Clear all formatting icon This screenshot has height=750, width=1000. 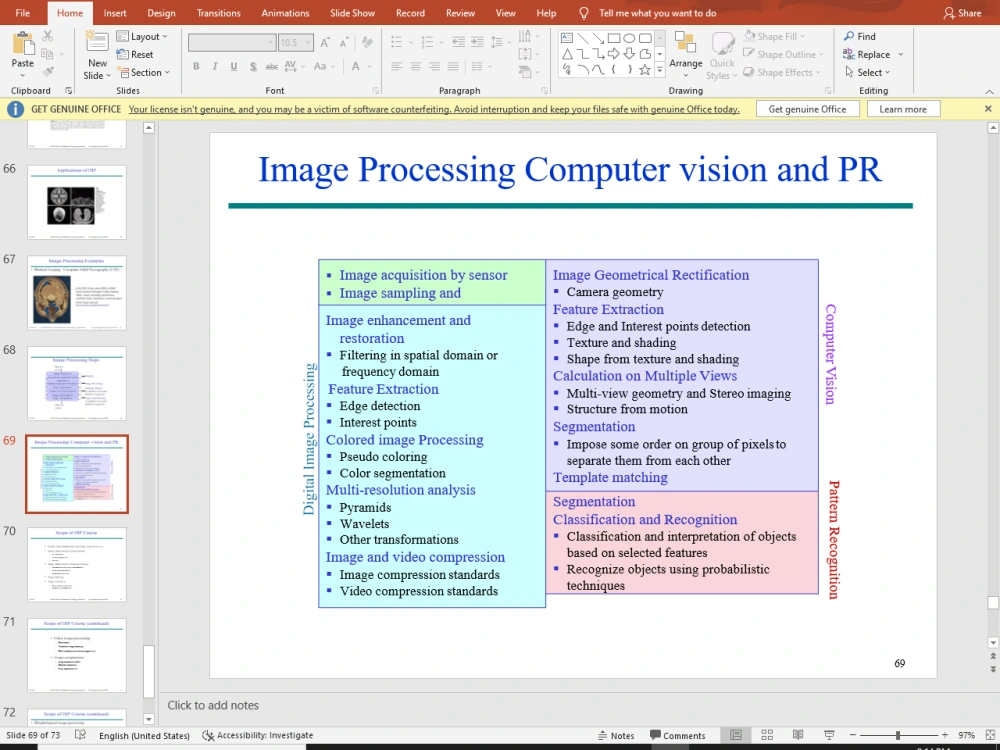367,42
